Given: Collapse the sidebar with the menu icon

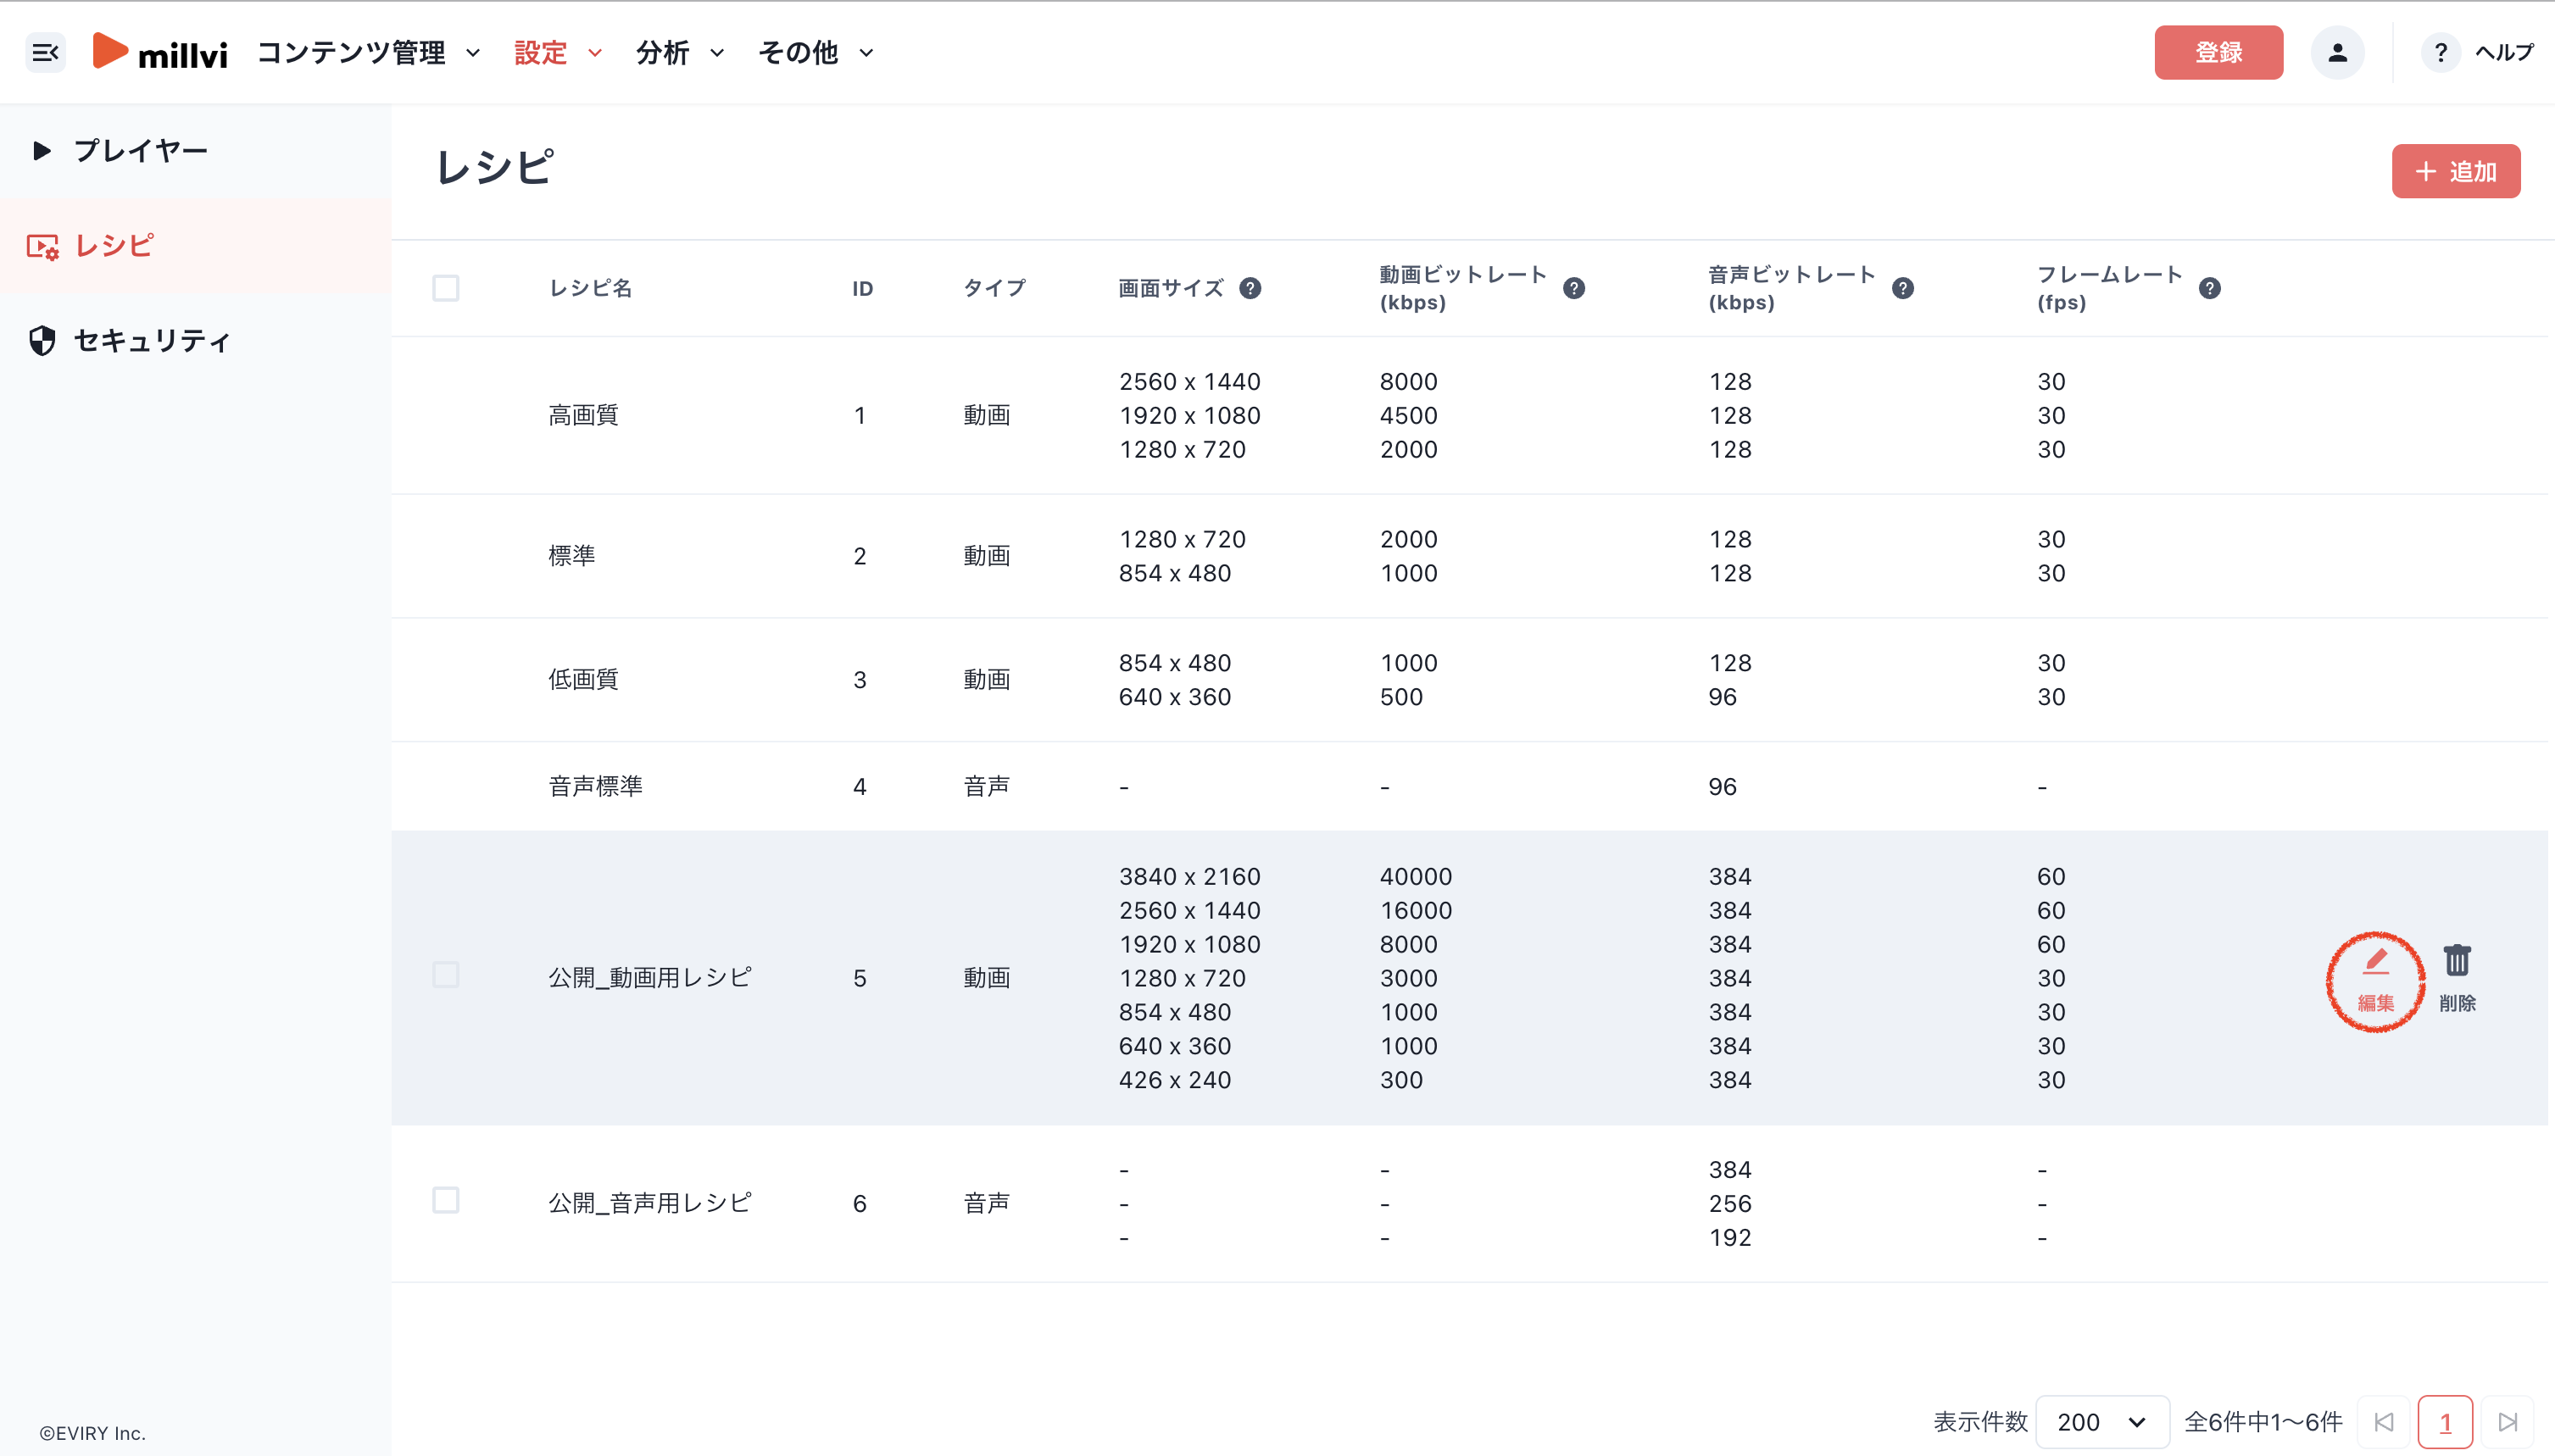Looking at the screenshot, I should coord(45,53).
